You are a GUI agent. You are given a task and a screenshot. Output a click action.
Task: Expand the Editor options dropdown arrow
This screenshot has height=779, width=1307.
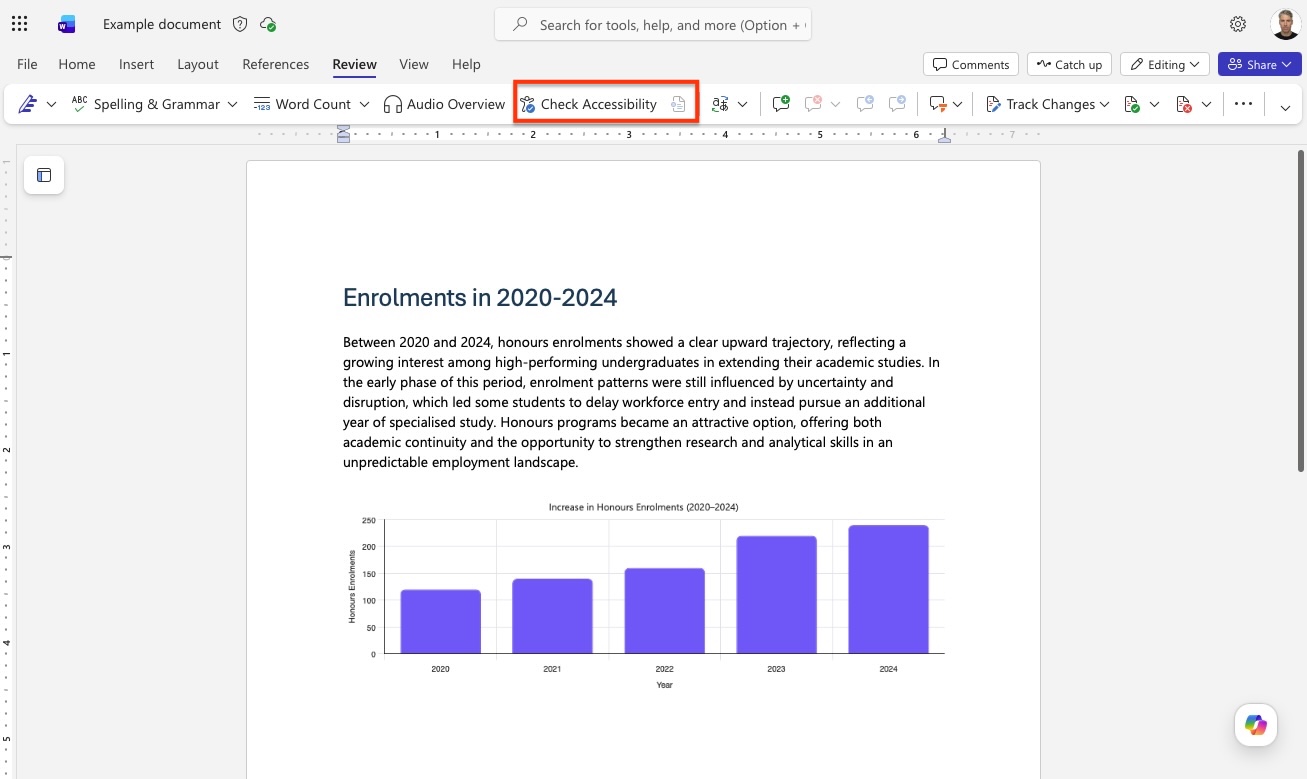tap(51, 104)
